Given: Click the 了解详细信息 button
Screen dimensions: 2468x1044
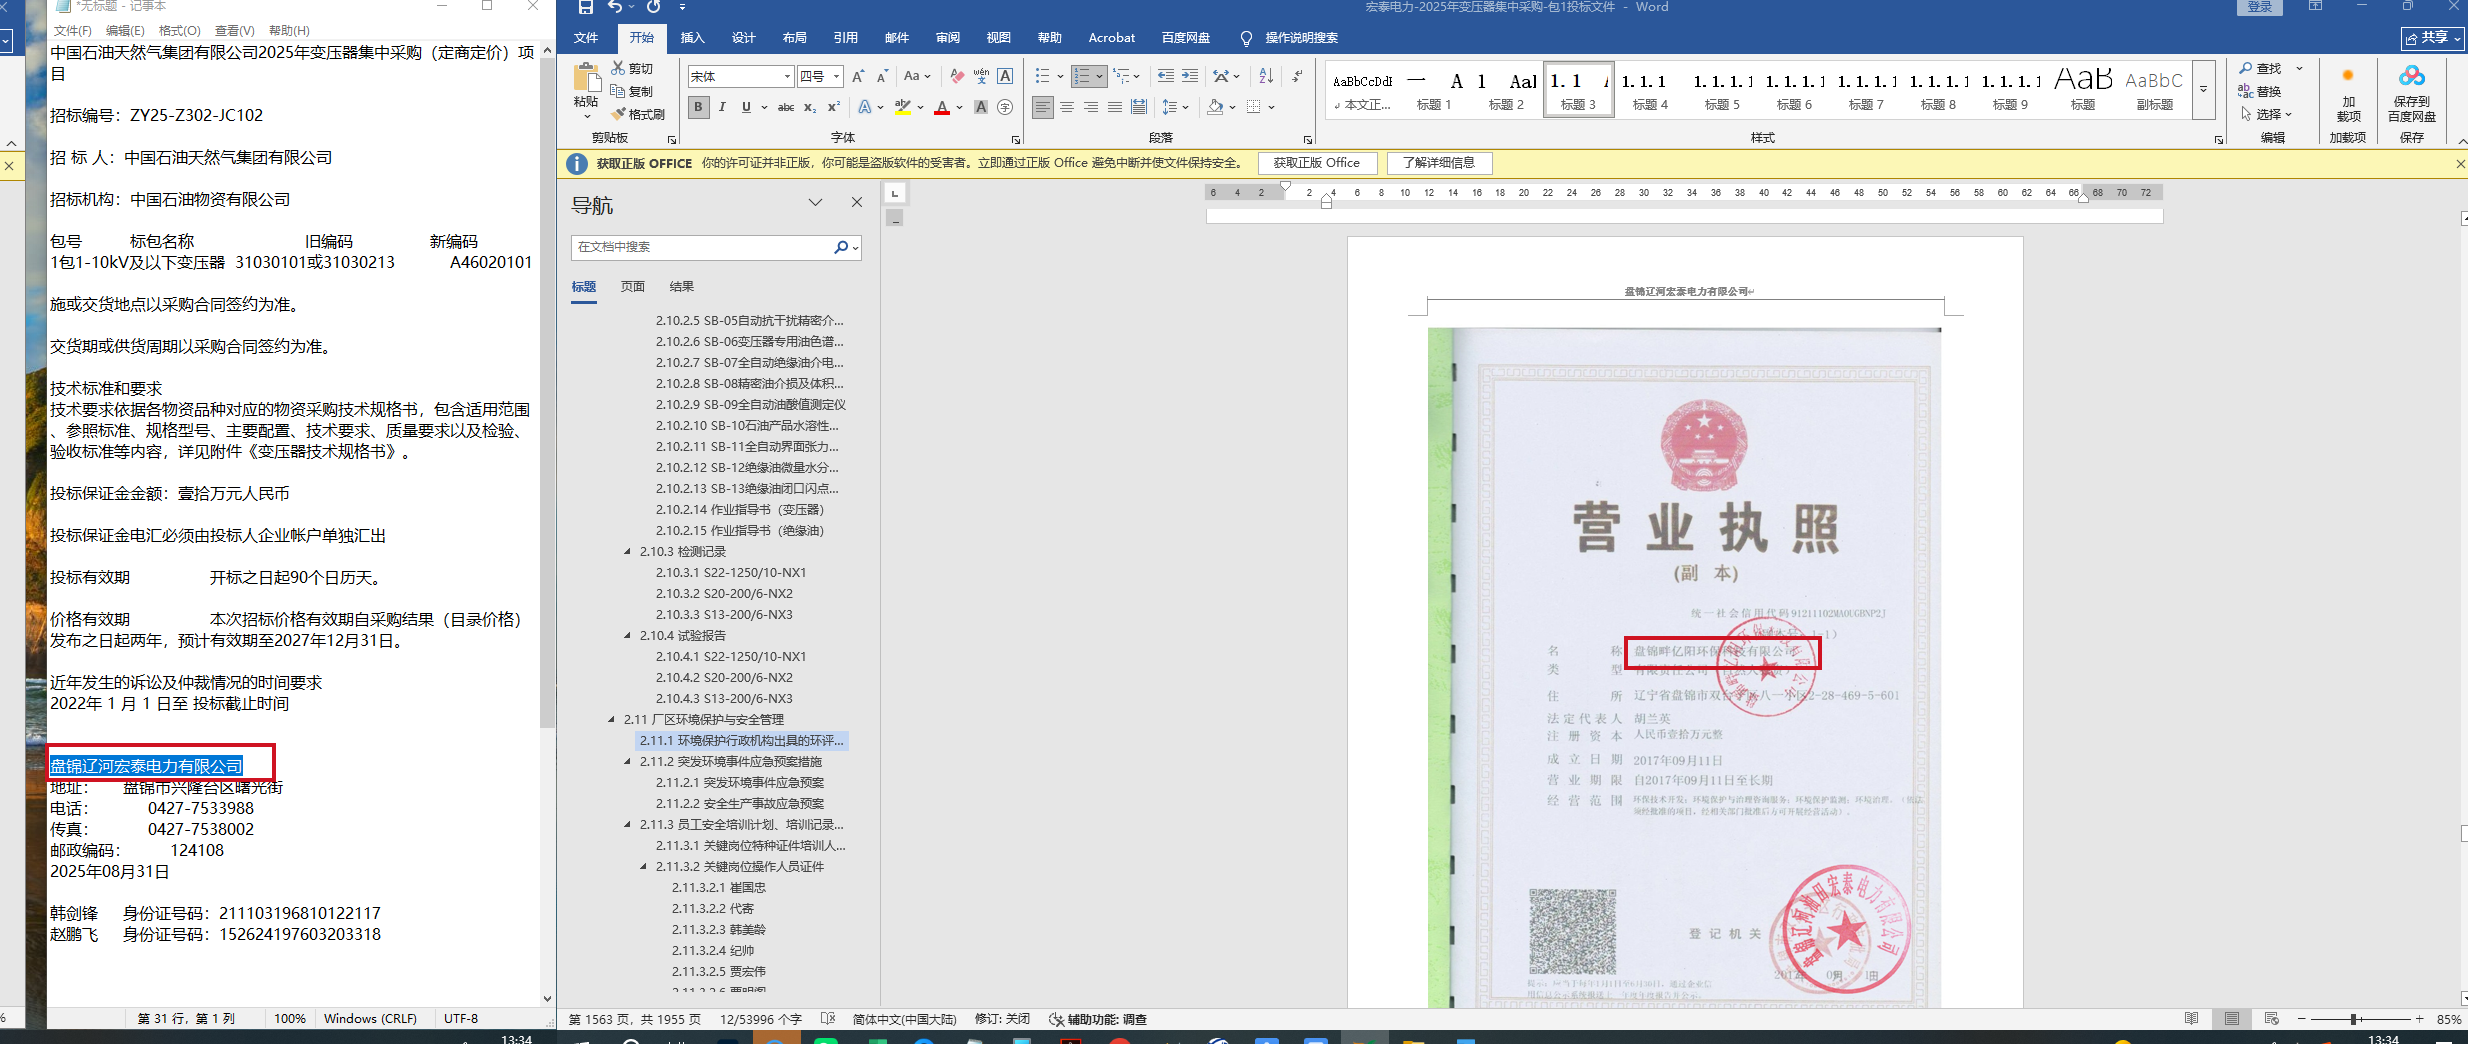Looking at the screenshot, I should point(1438,163).
